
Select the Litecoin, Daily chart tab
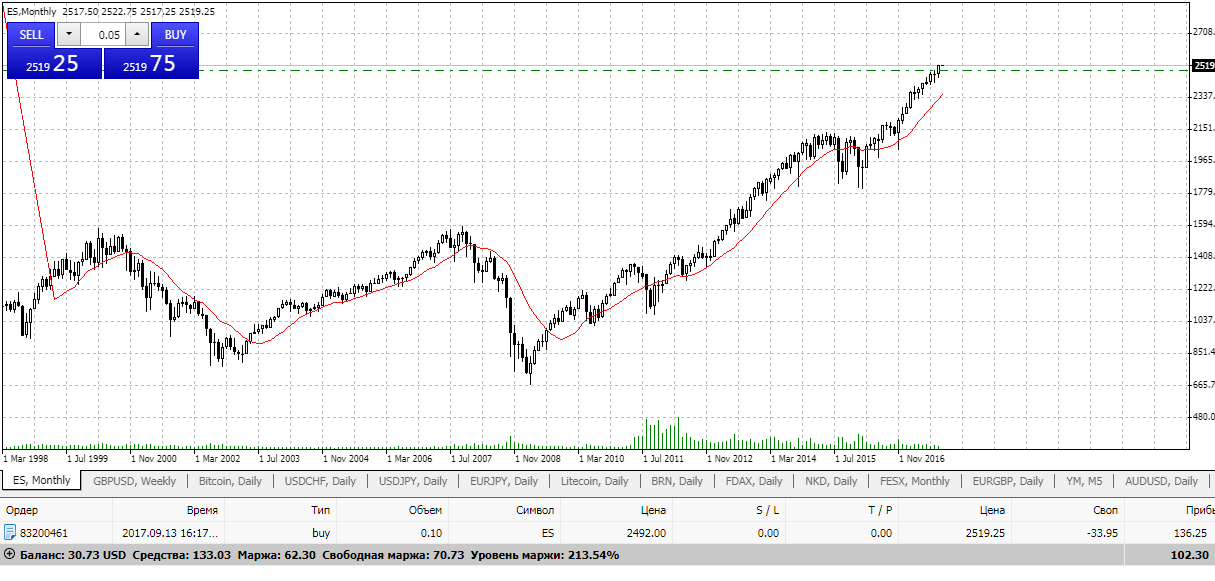pyautogui.click(x=595, y=481)
